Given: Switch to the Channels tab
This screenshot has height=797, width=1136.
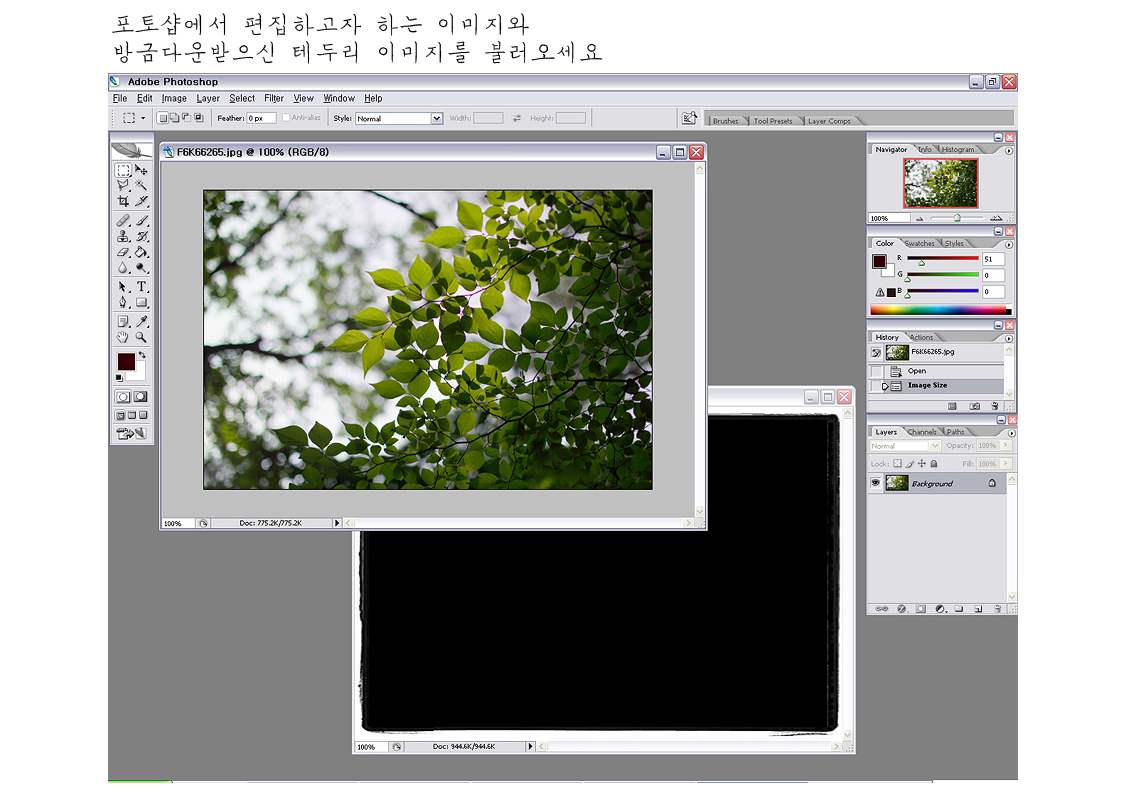Looking at the screenshot, I should point(921,432).
